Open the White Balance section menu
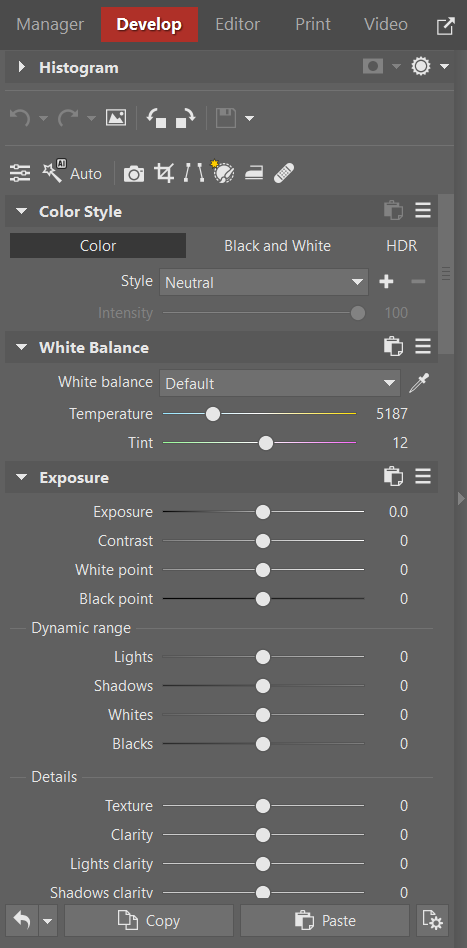Image resolution: width=467 pixels, height=948 pixels. (x=423, y=346)
